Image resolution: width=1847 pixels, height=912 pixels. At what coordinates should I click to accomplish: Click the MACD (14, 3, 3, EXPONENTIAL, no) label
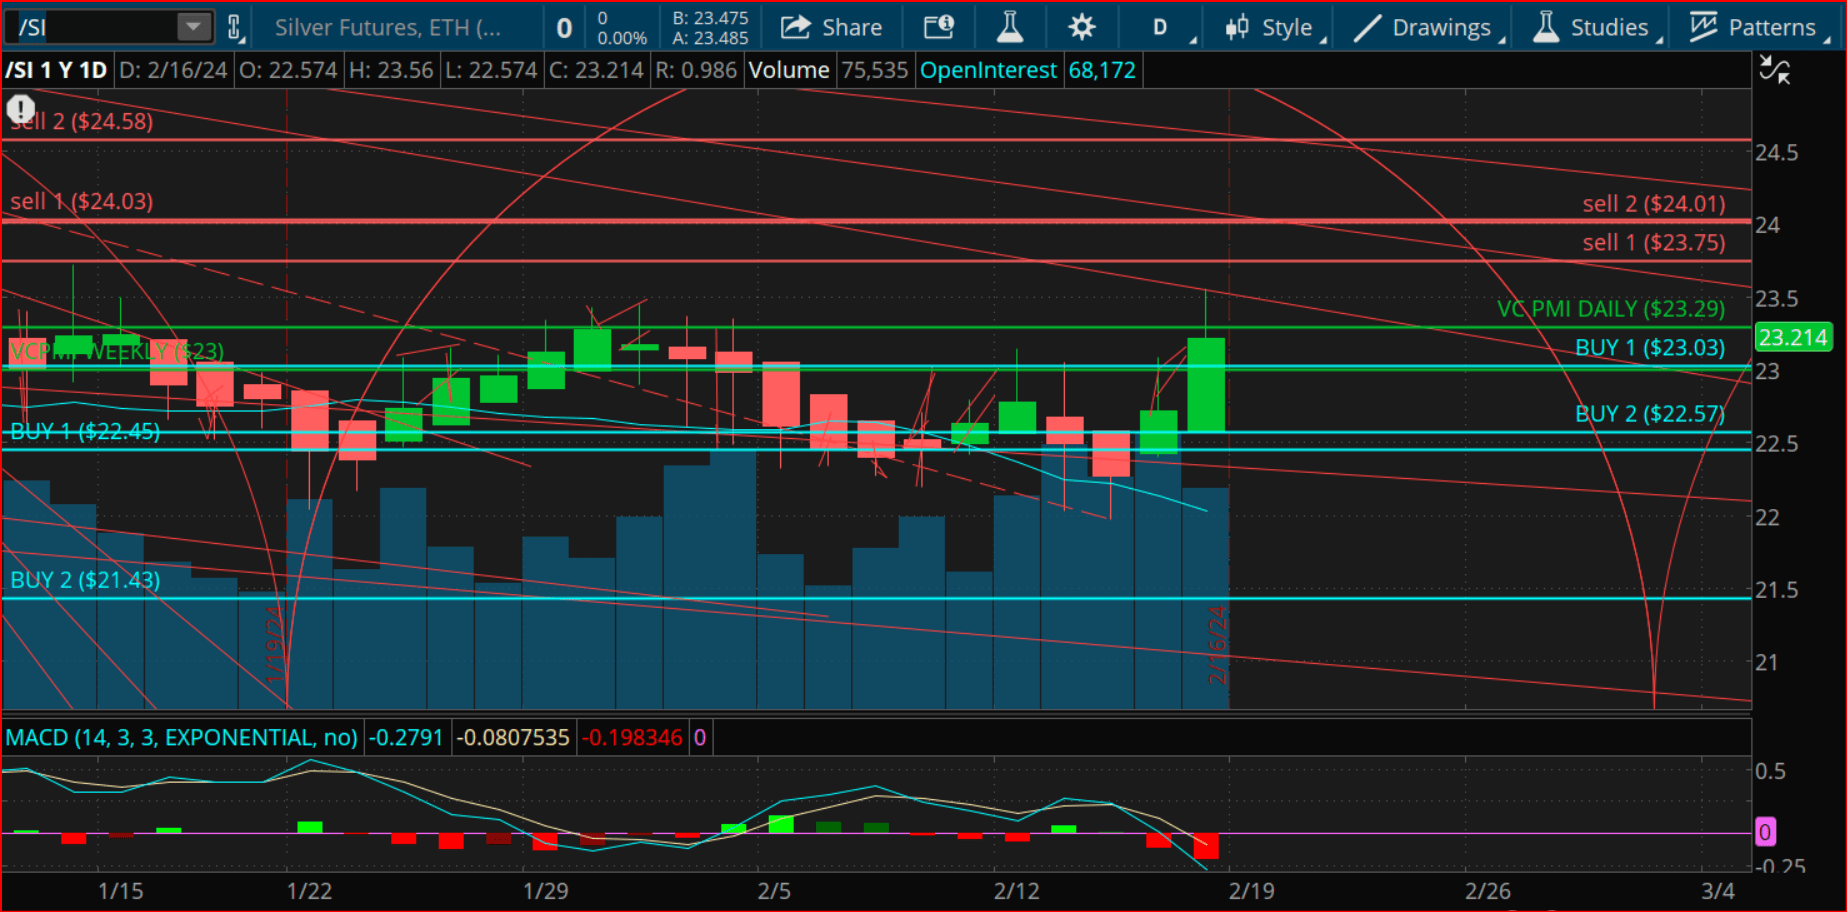[181, 738]
